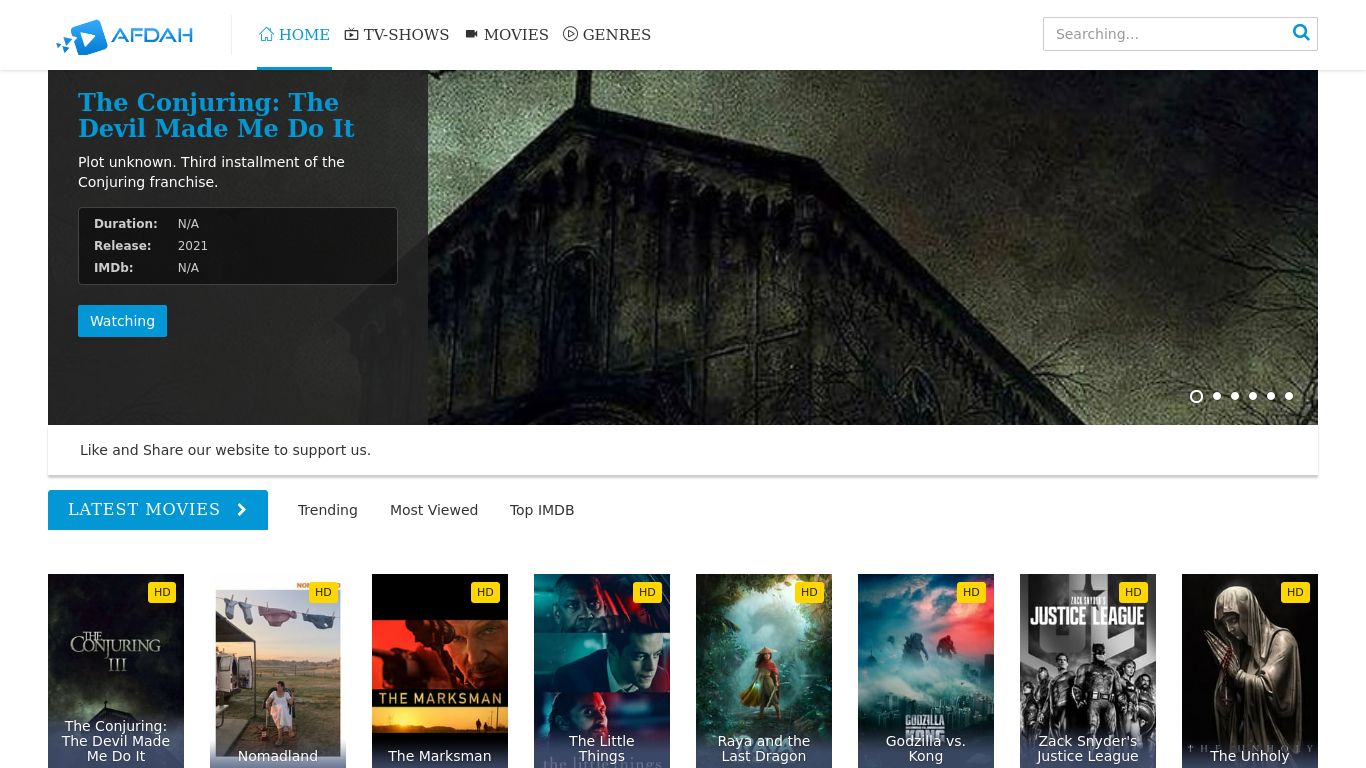The width and height of the screenshot is (1366, 768).
Task: Switch to the Top IMDB tab
Action: 541,510
